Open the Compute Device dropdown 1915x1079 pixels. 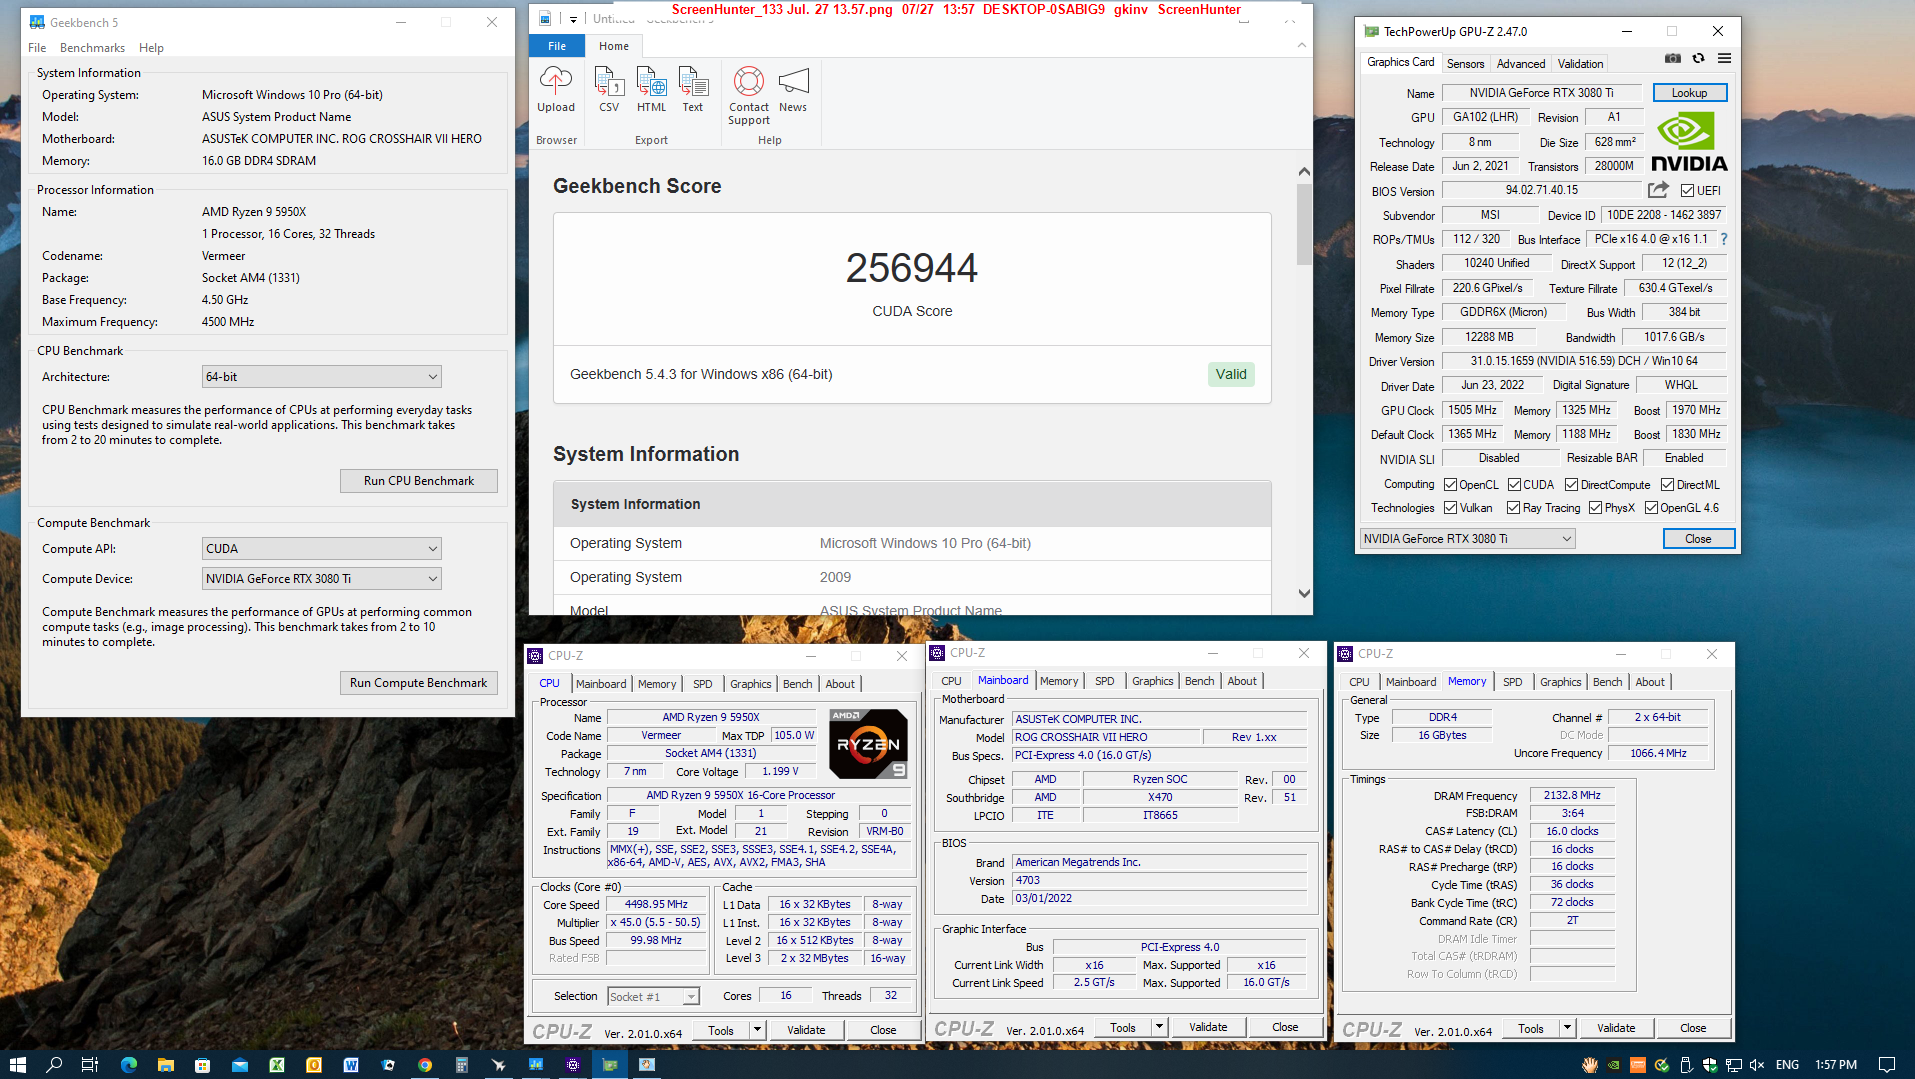[321, 579]
